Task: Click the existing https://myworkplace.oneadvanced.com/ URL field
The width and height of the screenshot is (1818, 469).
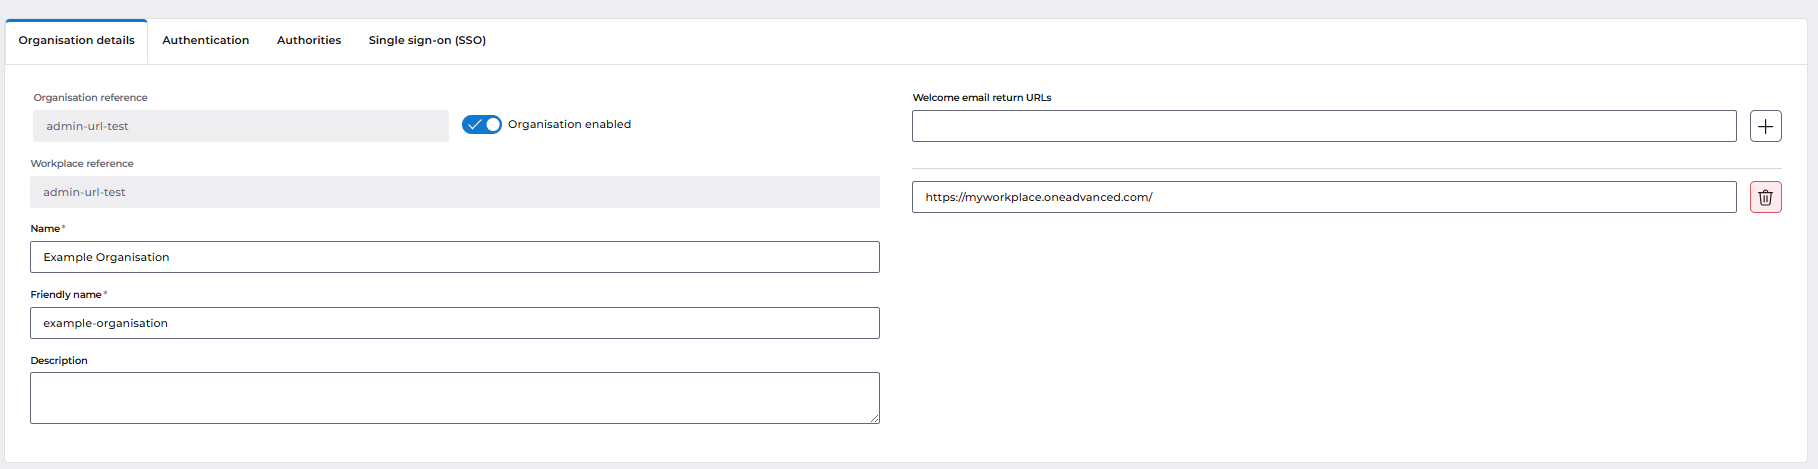Action: click(x=1324, y=197)
